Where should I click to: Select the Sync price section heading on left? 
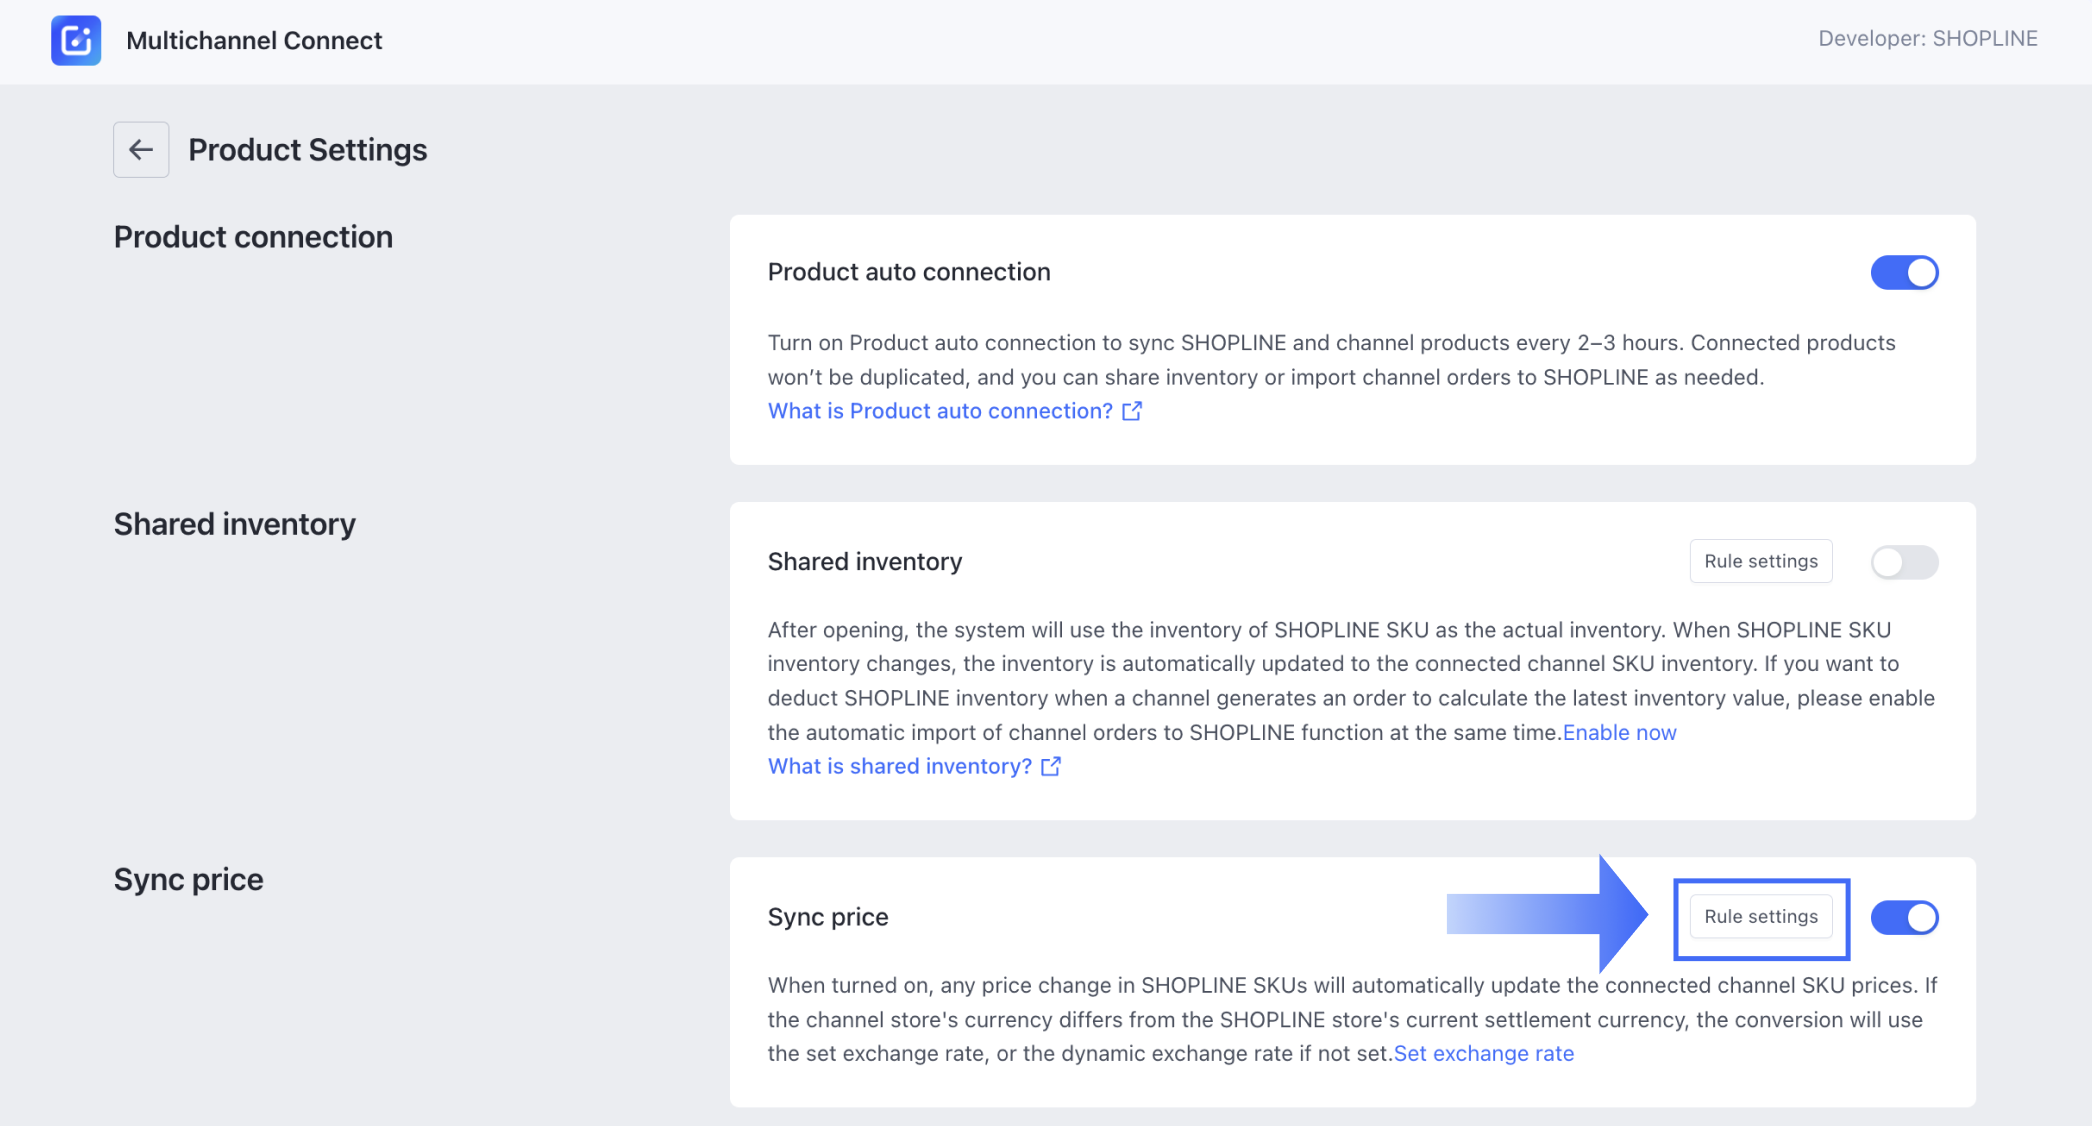point(189,879)
